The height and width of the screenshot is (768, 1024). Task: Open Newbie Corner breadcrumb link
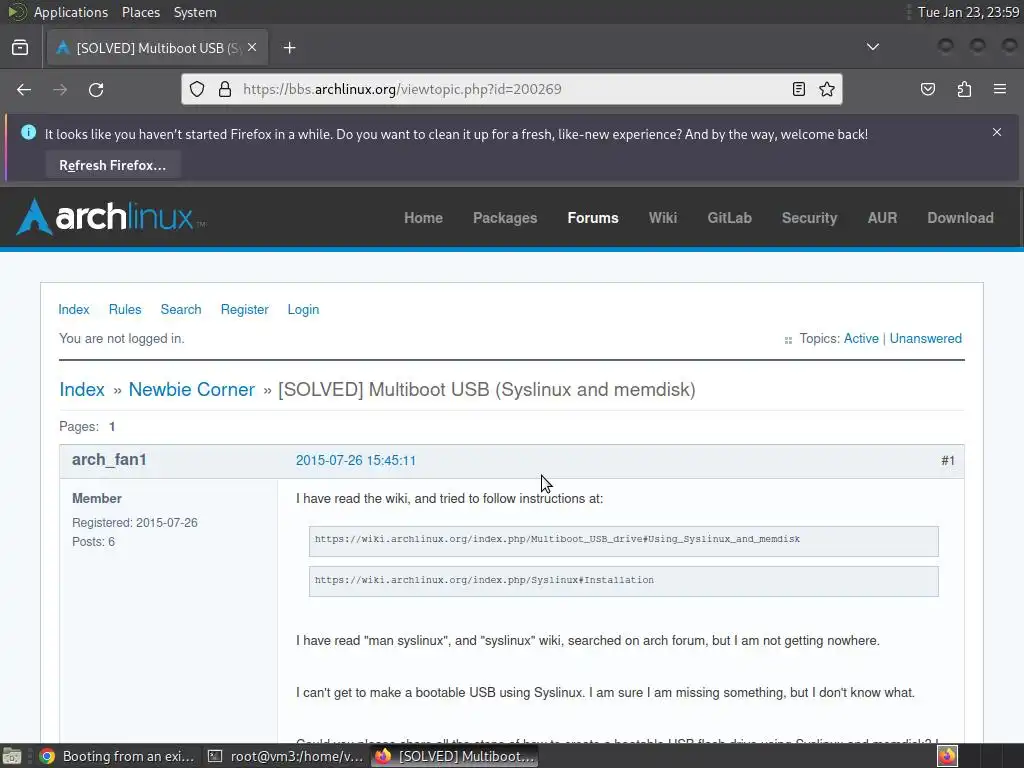(191, 389)
